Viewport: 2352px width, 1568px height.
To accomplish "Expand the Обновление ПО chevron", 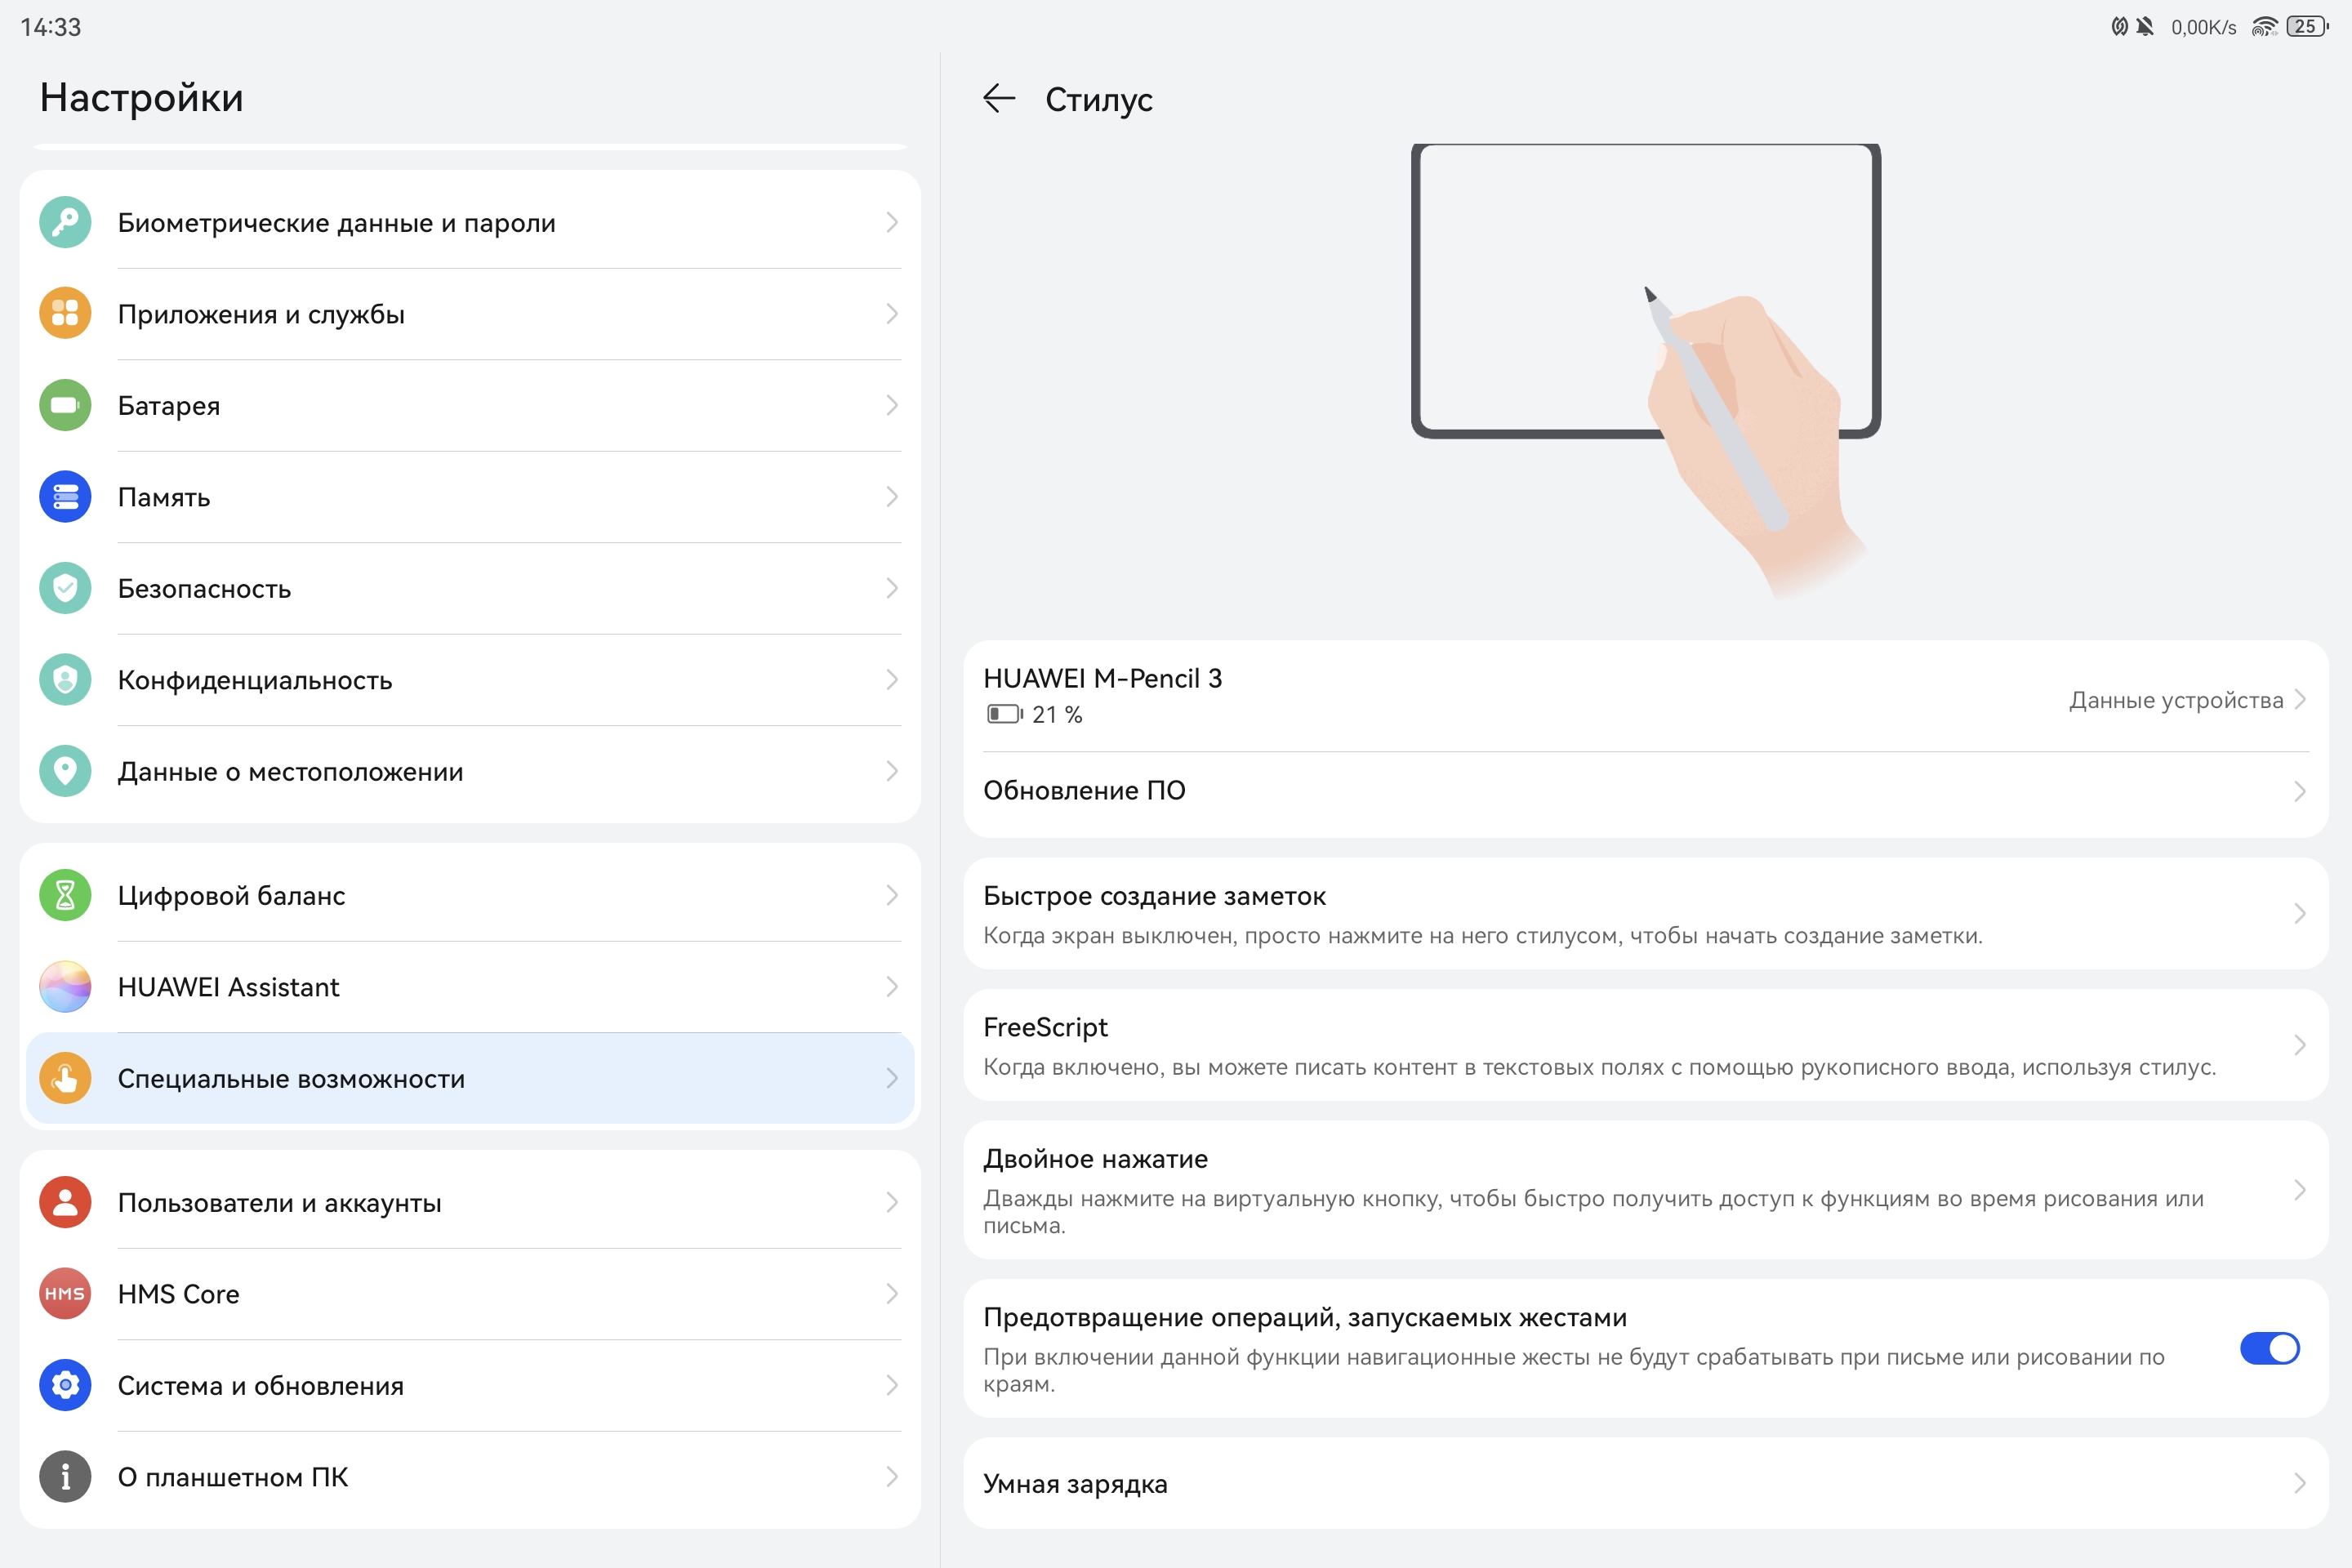I will (x=2299, y=791).
